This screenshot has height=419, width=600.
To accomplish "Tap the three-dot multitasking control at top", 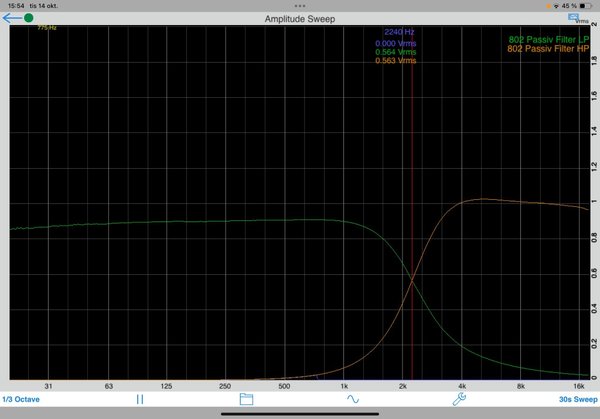I will pyautogui.click(x=300, y=5).
